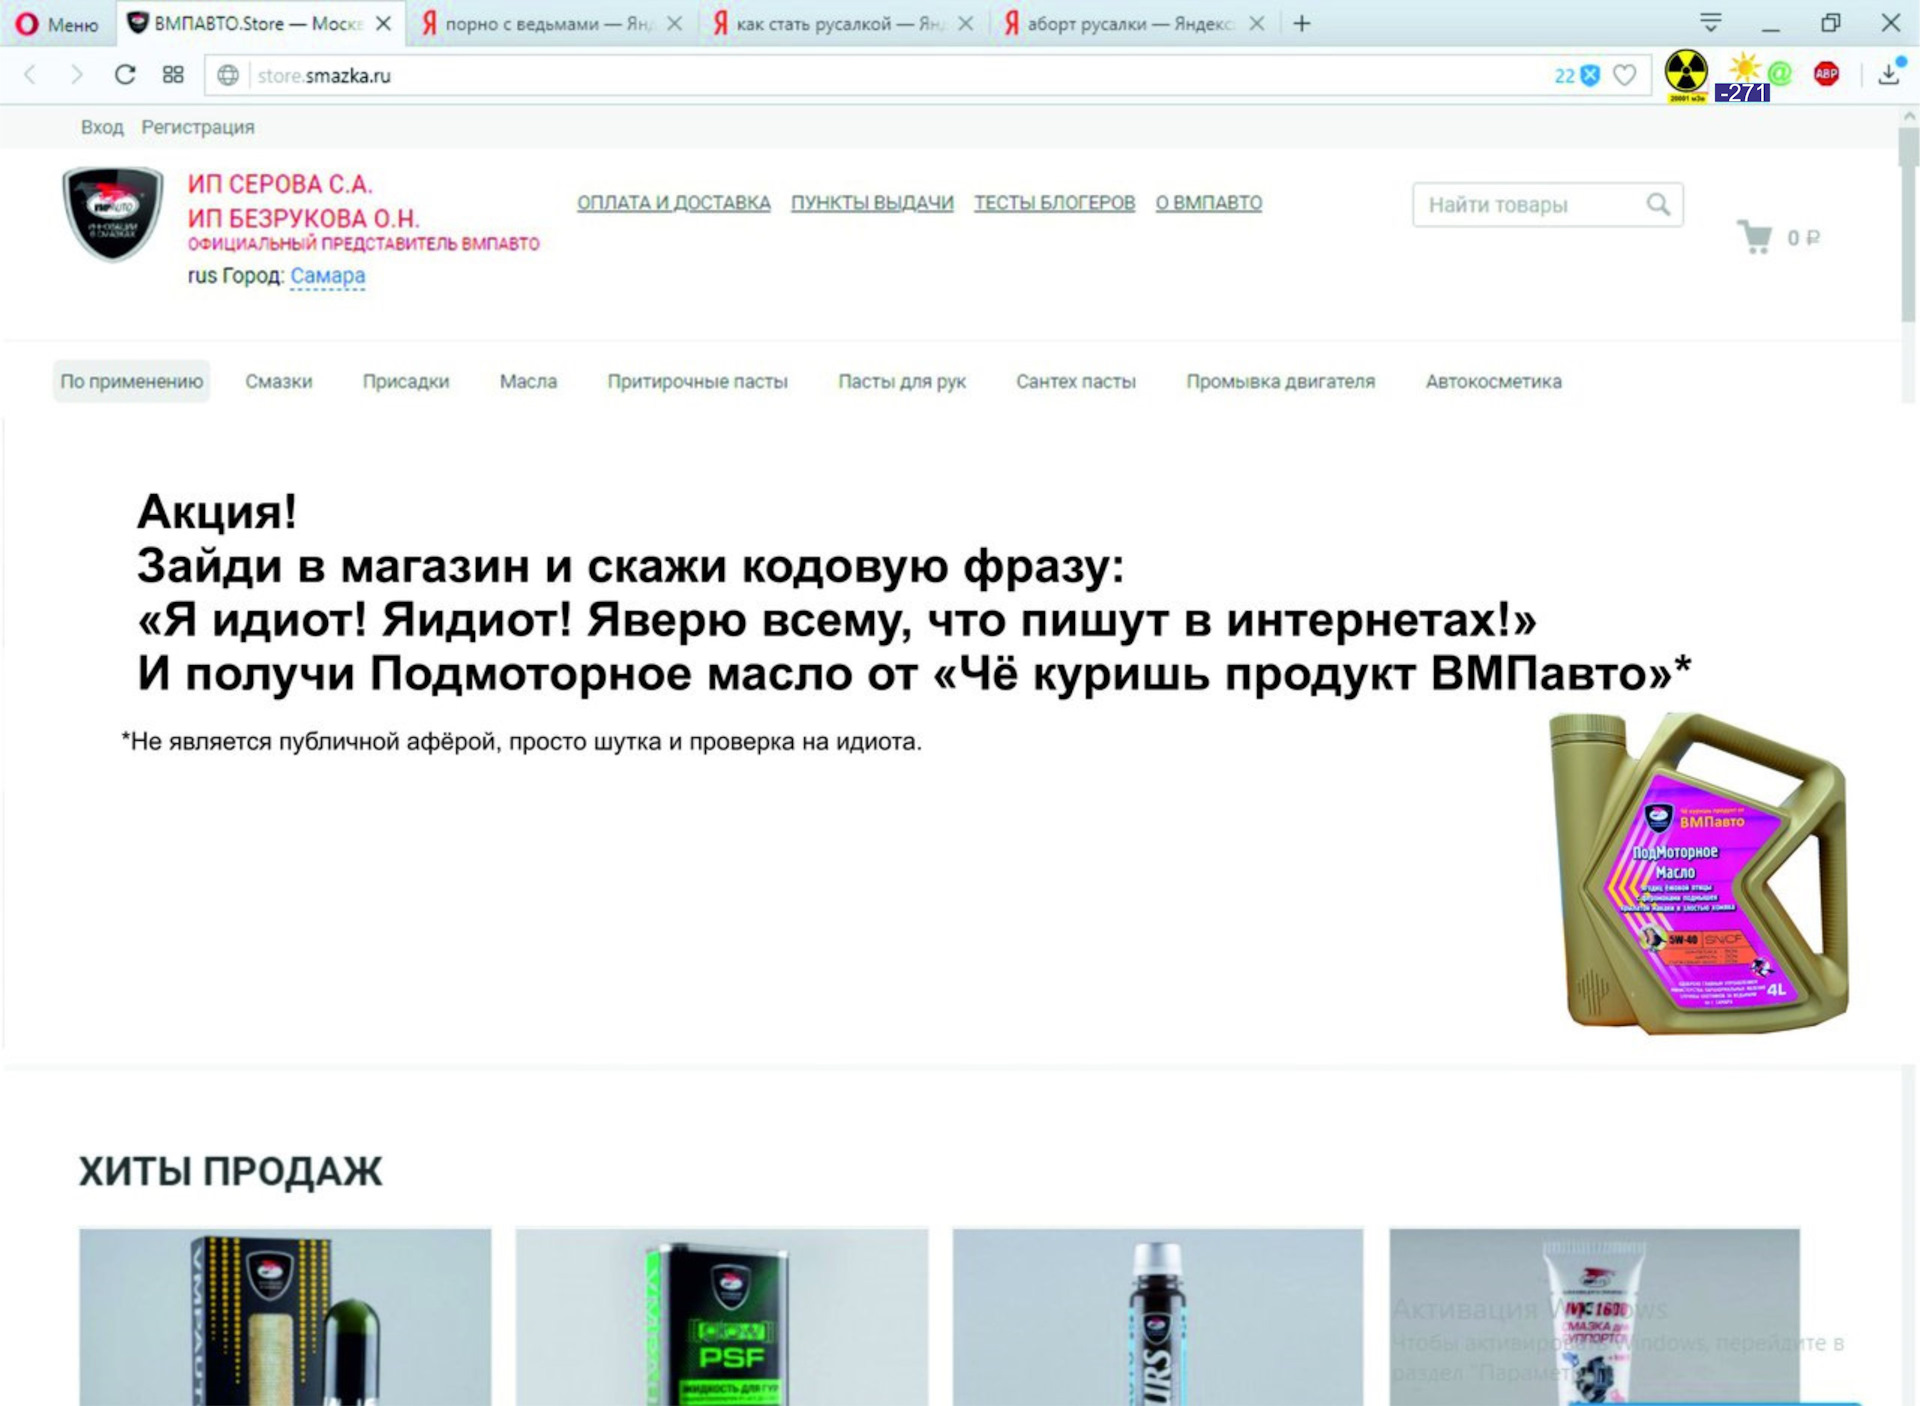
Task: Open the tab list menu icon
Action: click(1710, 23)
